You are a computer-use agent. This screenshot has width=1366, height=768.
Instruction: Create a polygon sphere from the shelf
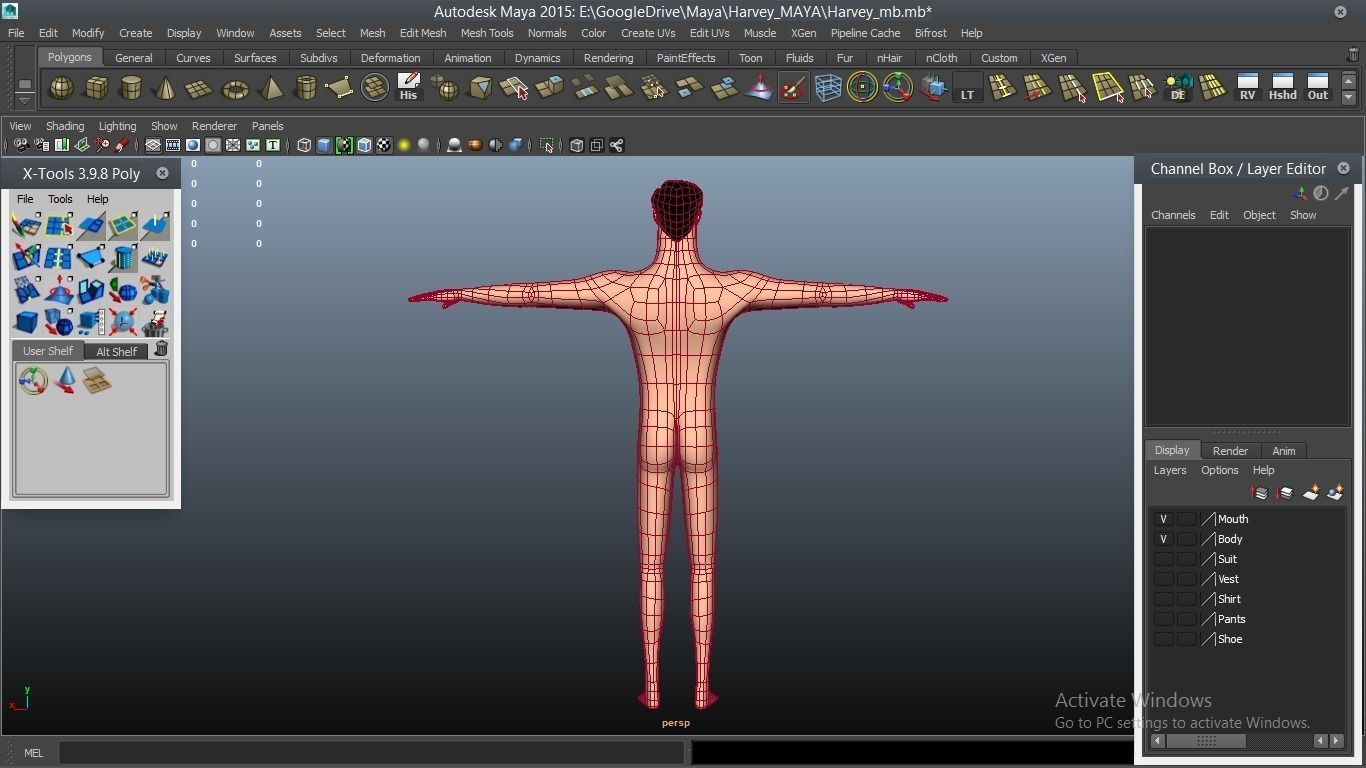pyautogui.click(x=61, y=88)
